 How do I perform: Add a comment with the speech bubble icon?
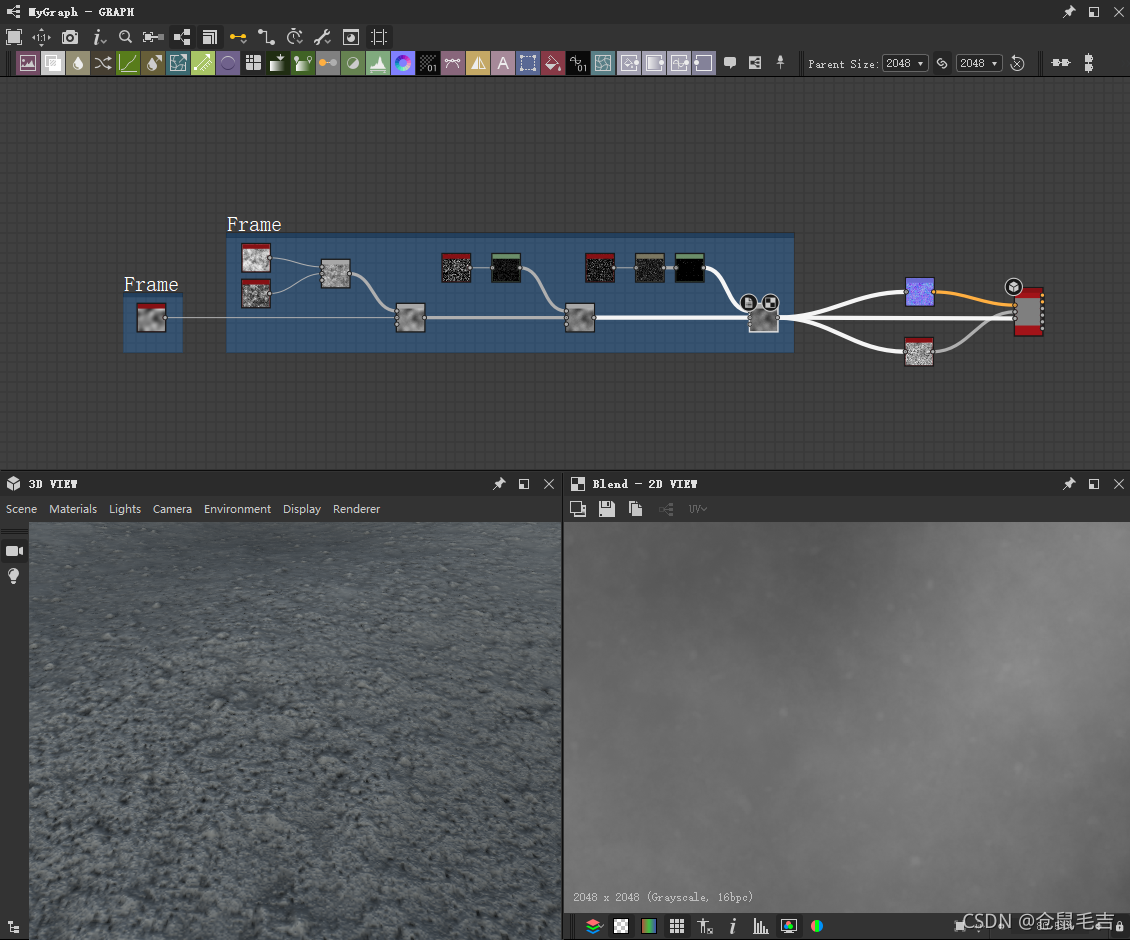coord(729,63)
